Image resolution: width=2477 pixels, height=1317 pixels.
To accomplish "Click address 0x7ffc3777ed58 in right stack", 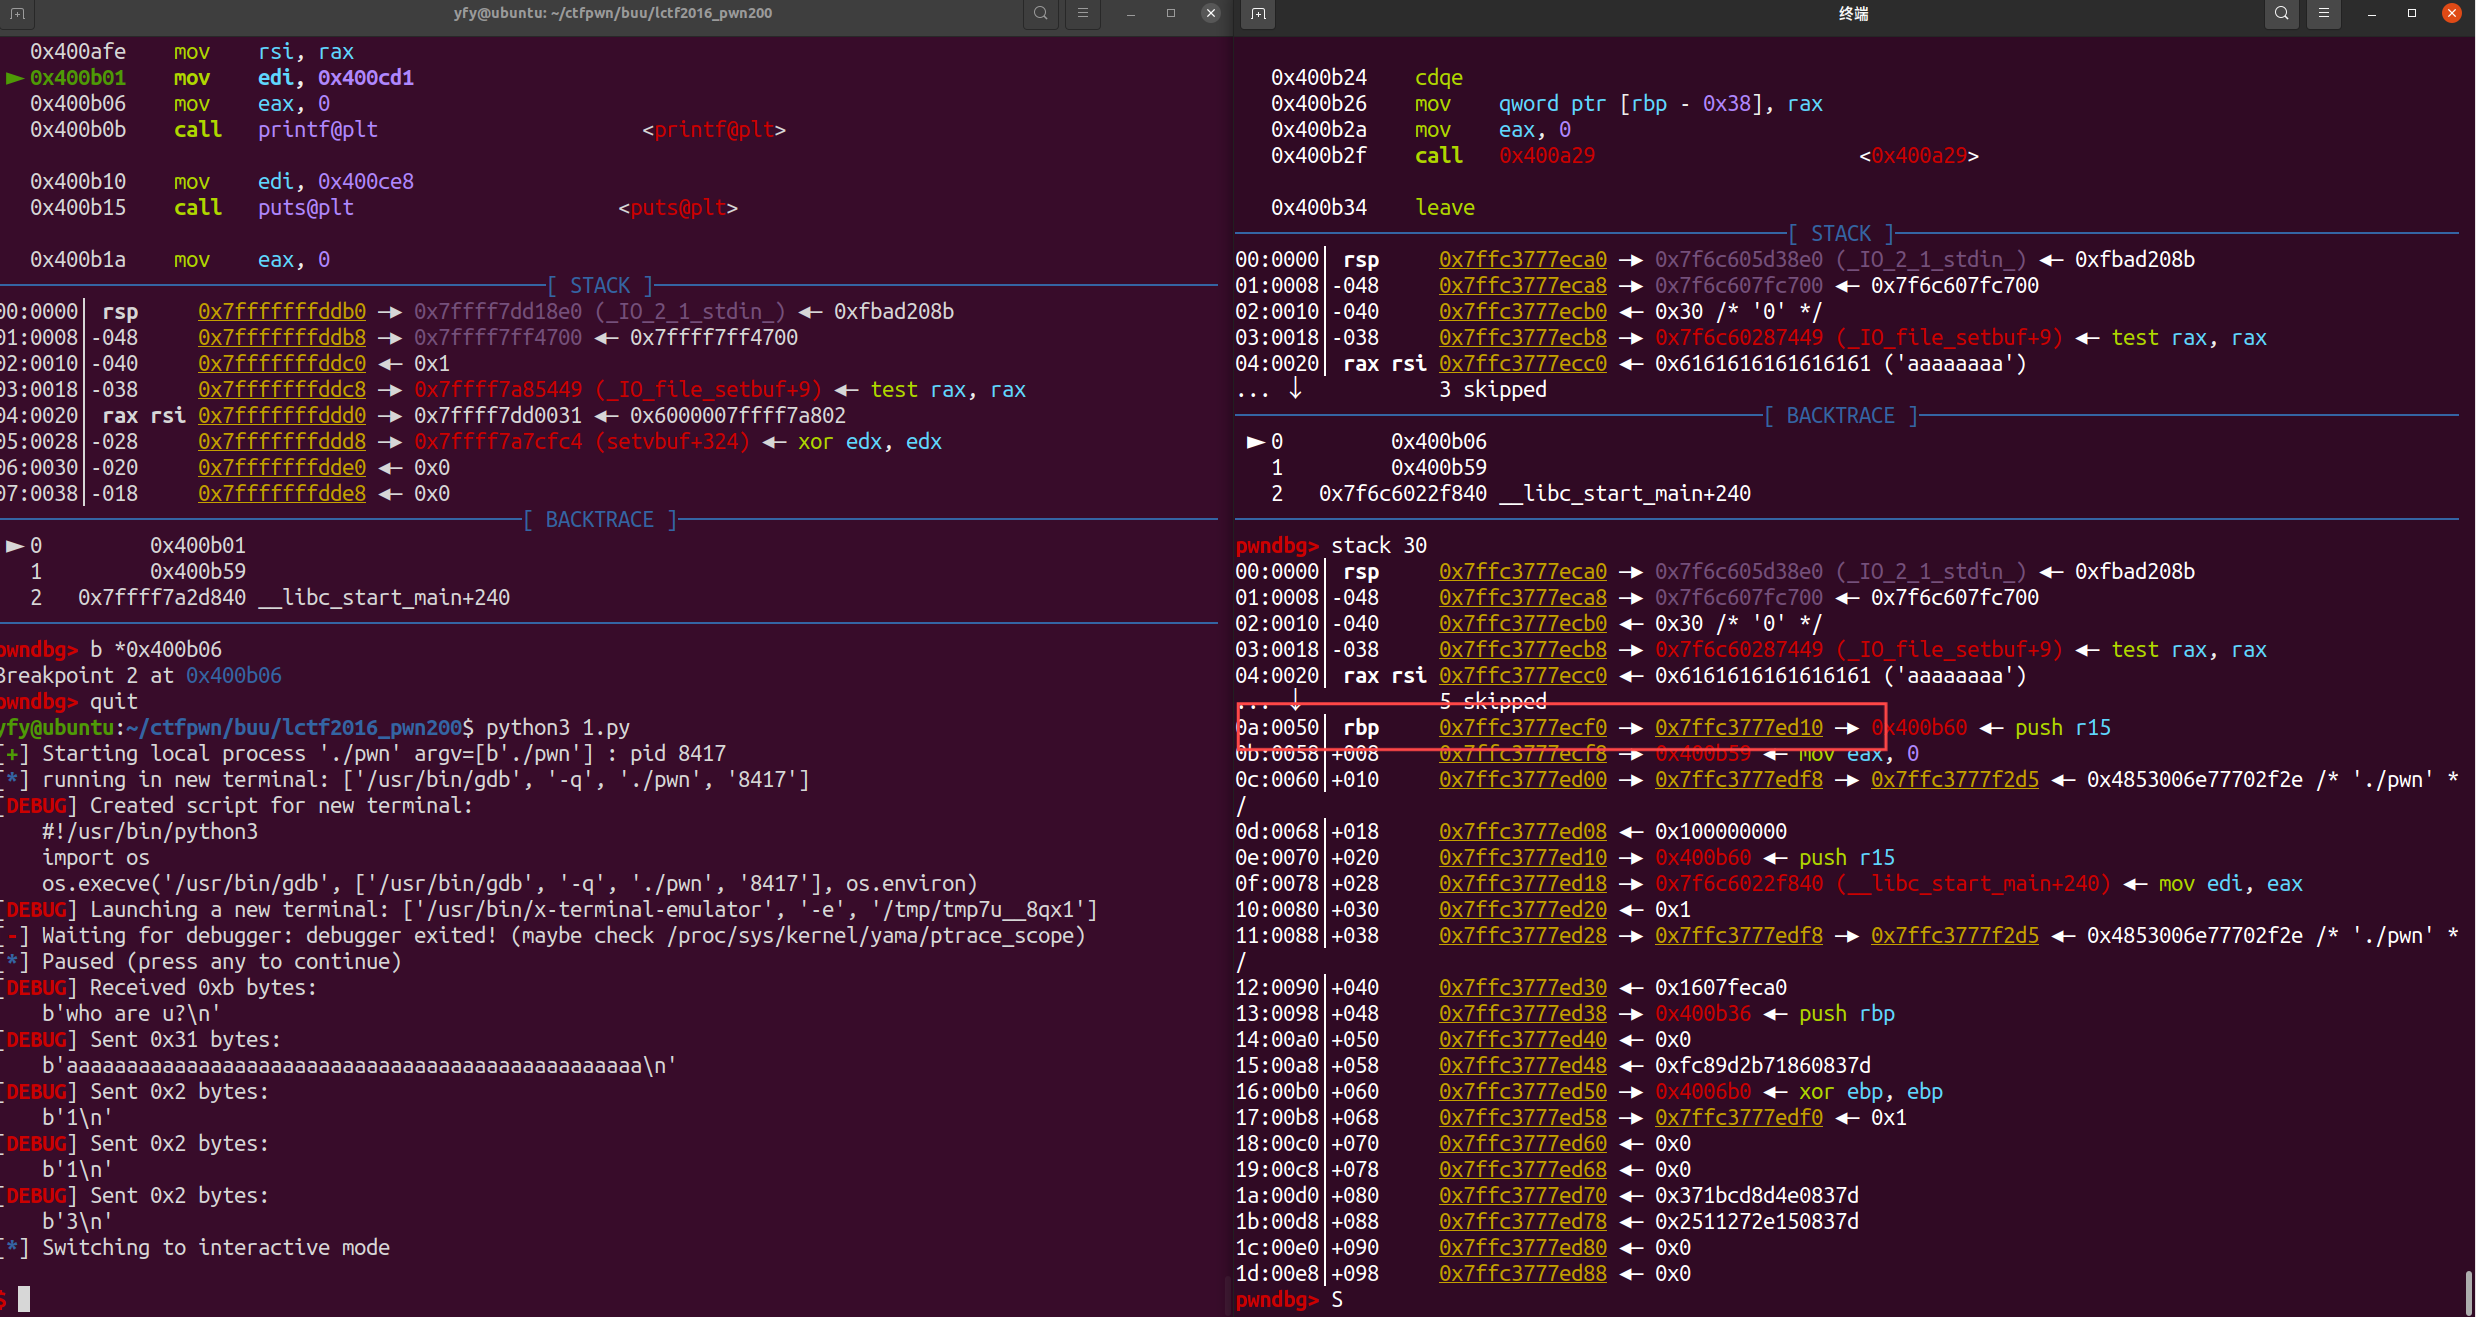I will [x=1523, y=1118].
